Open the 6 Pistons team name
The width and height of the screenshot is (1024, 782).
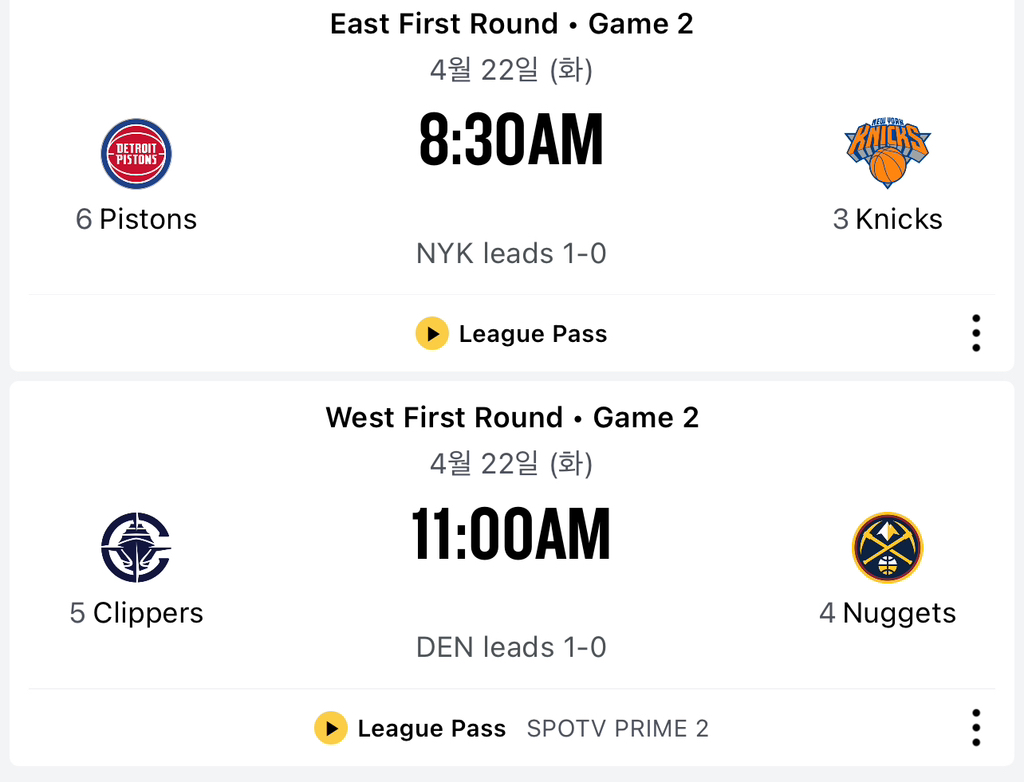pos(136,219)
